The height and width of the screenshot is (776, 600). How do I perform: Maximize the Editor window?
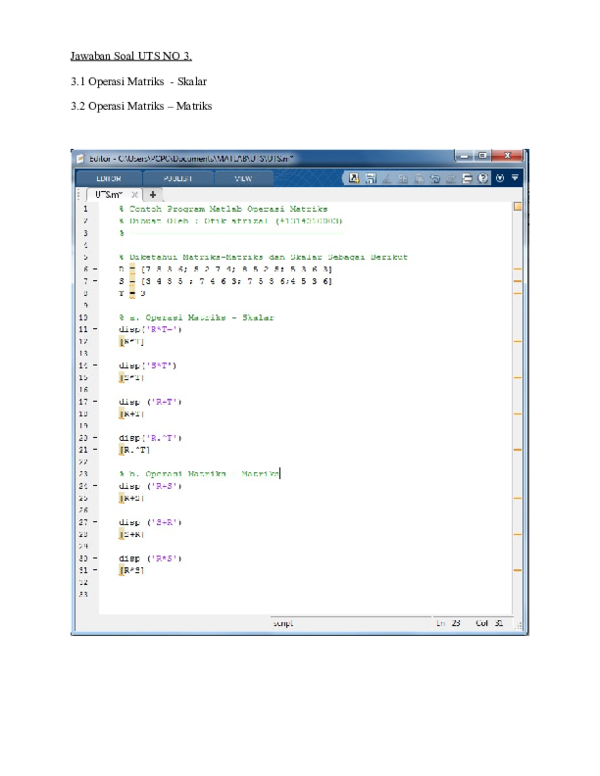[x=482, y=156]
